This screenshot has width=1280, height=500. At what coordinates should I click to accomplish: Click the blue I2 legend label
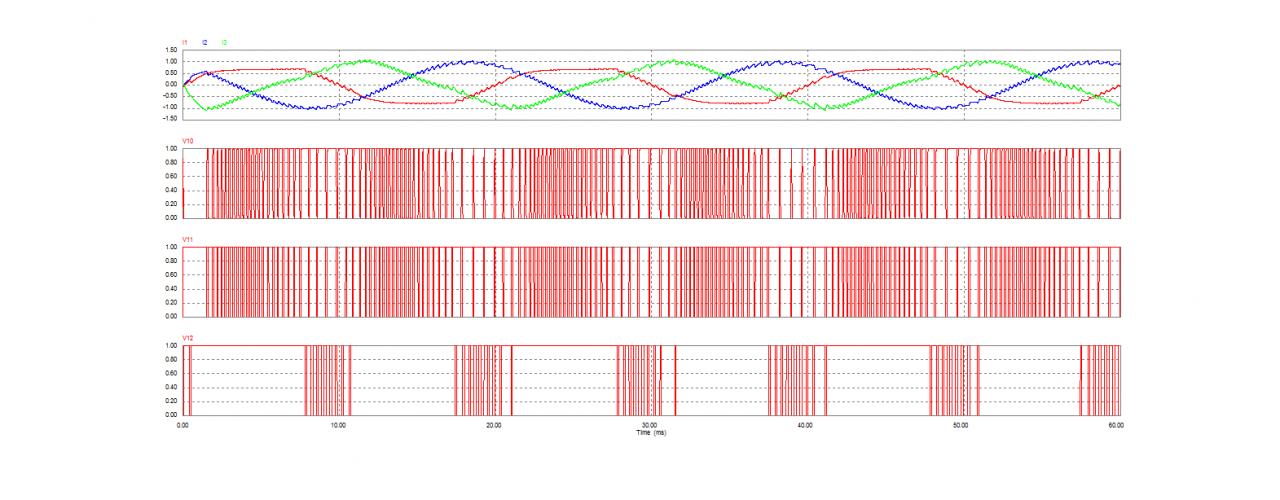point(205,43)
